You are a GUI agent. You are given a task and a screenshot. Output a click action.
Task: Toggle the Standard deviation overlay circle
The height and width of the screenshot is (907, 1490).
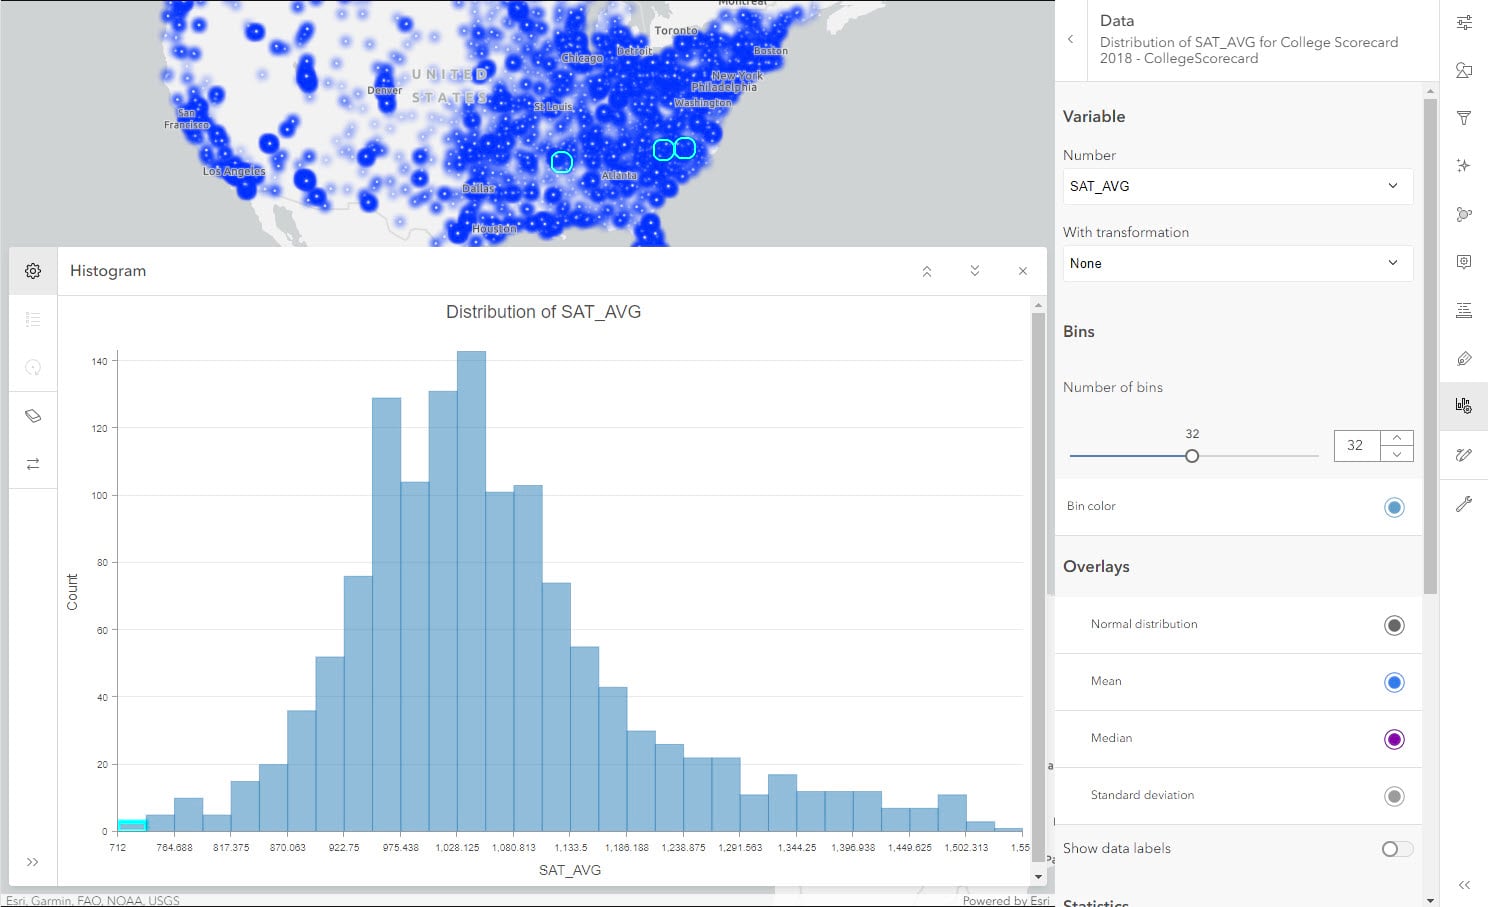[1394, 797]
